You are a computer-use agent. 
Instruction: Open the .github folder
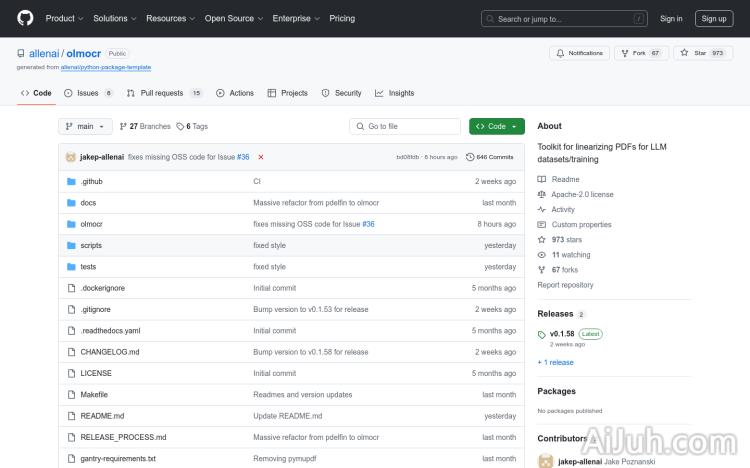[x=91, y=182]
